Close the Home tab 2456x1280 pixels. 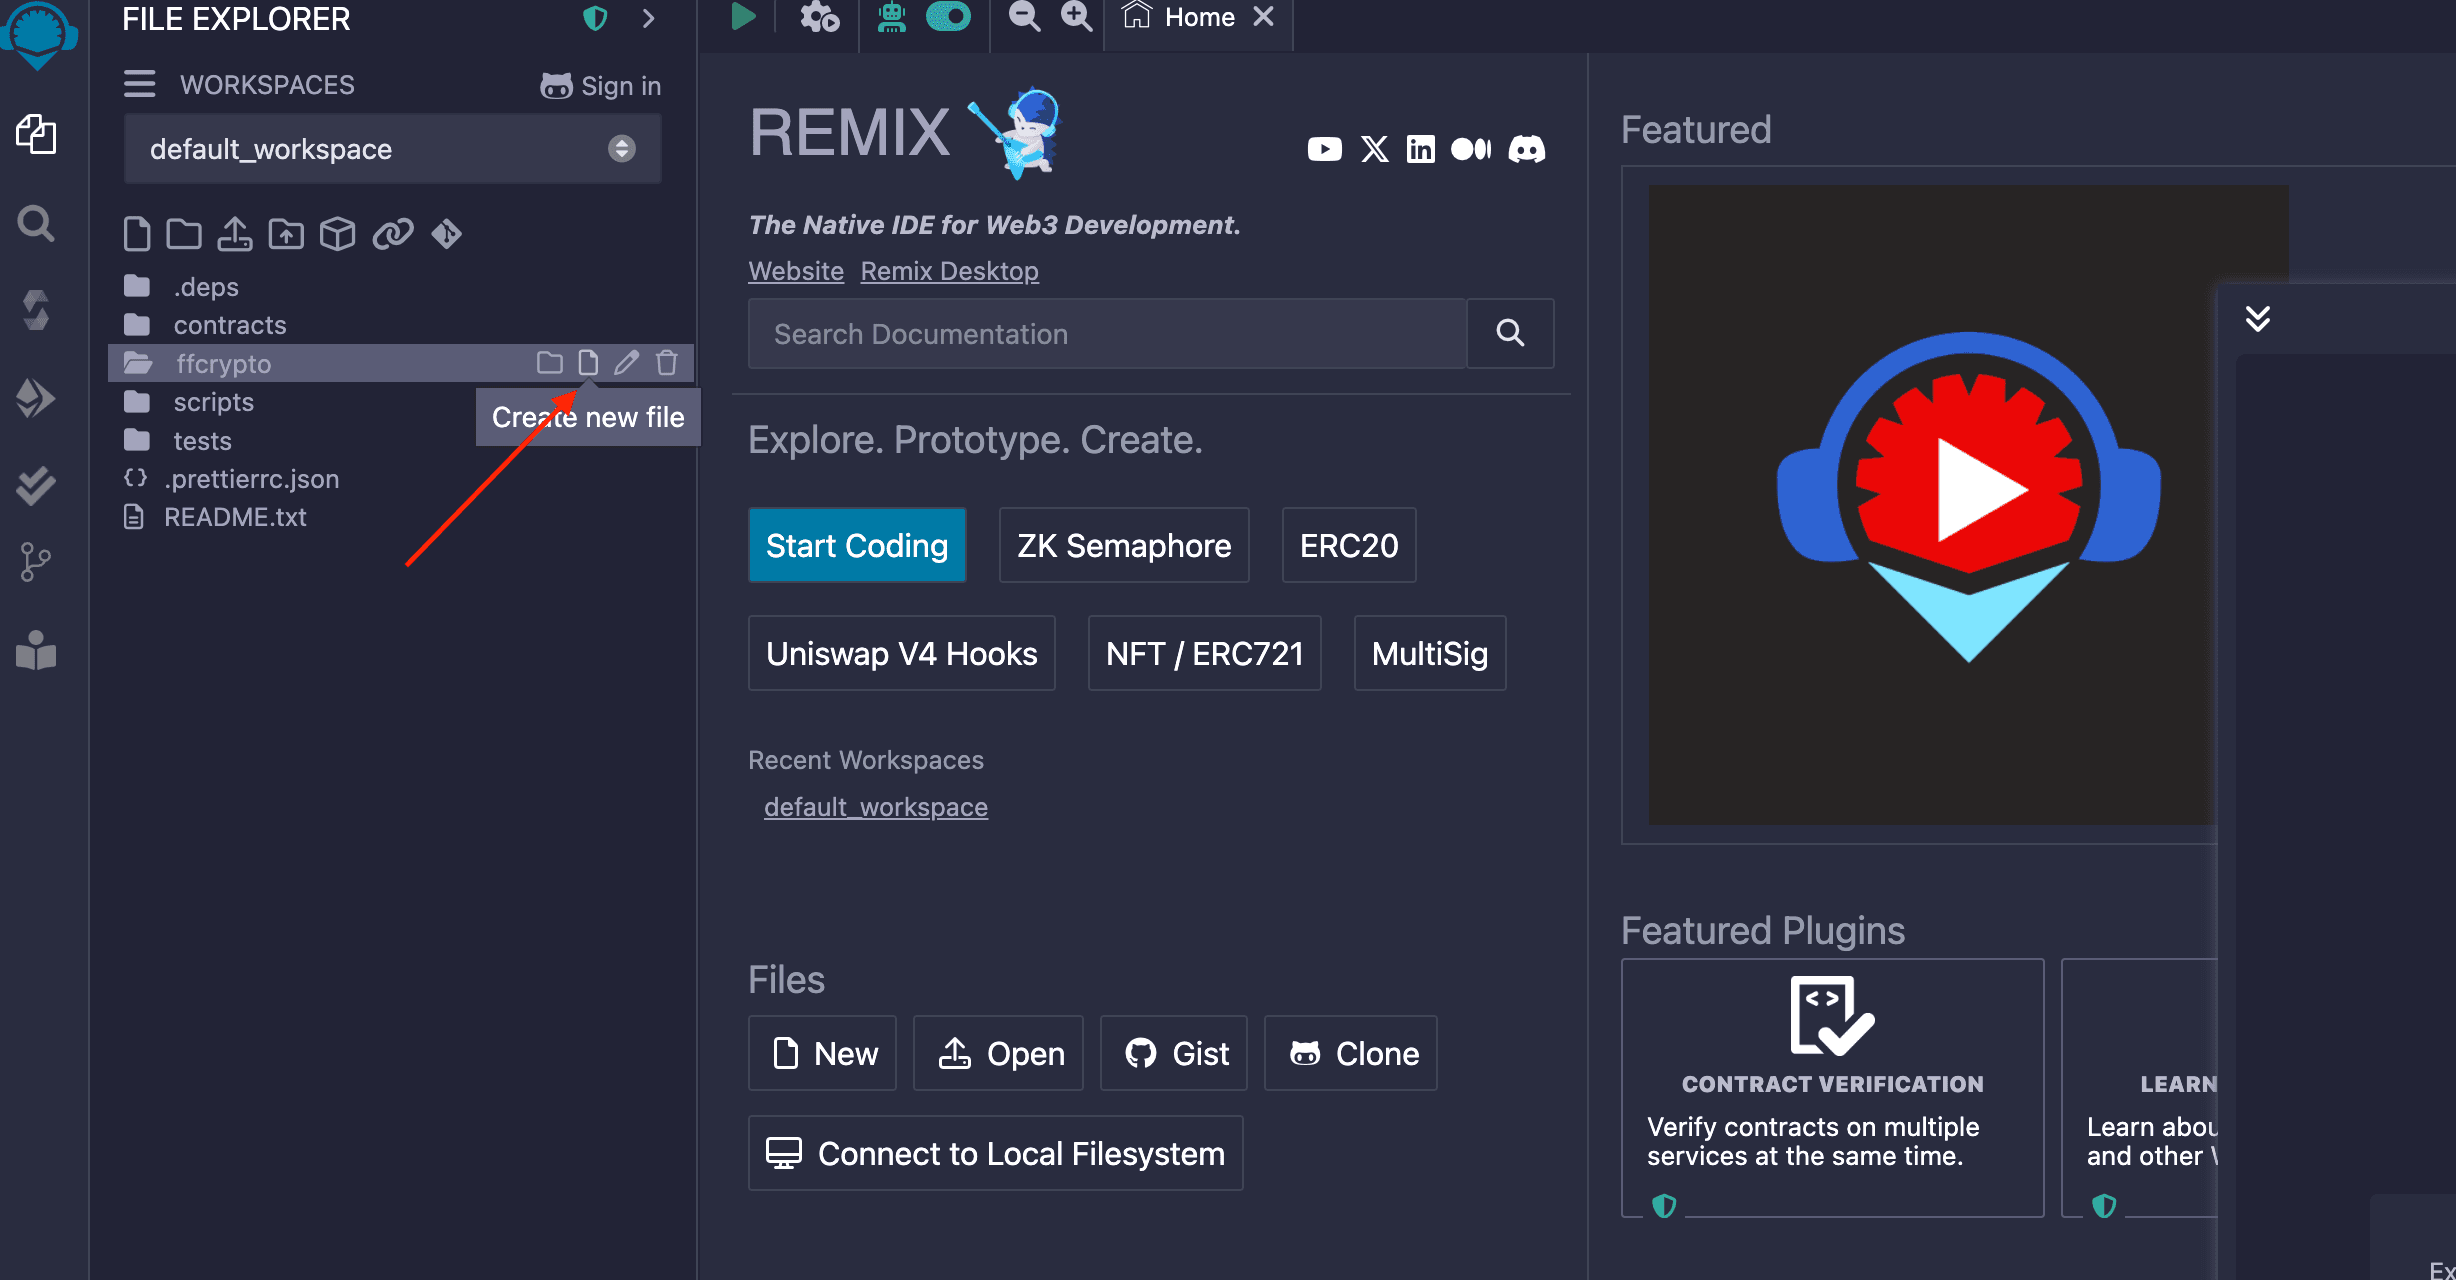[1264, 17]
